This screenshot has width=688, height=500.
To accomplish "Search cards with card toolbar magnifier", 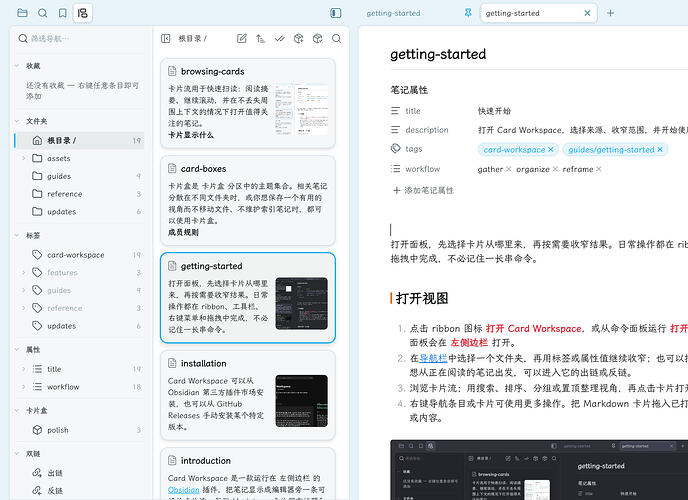I will [337, 39].
